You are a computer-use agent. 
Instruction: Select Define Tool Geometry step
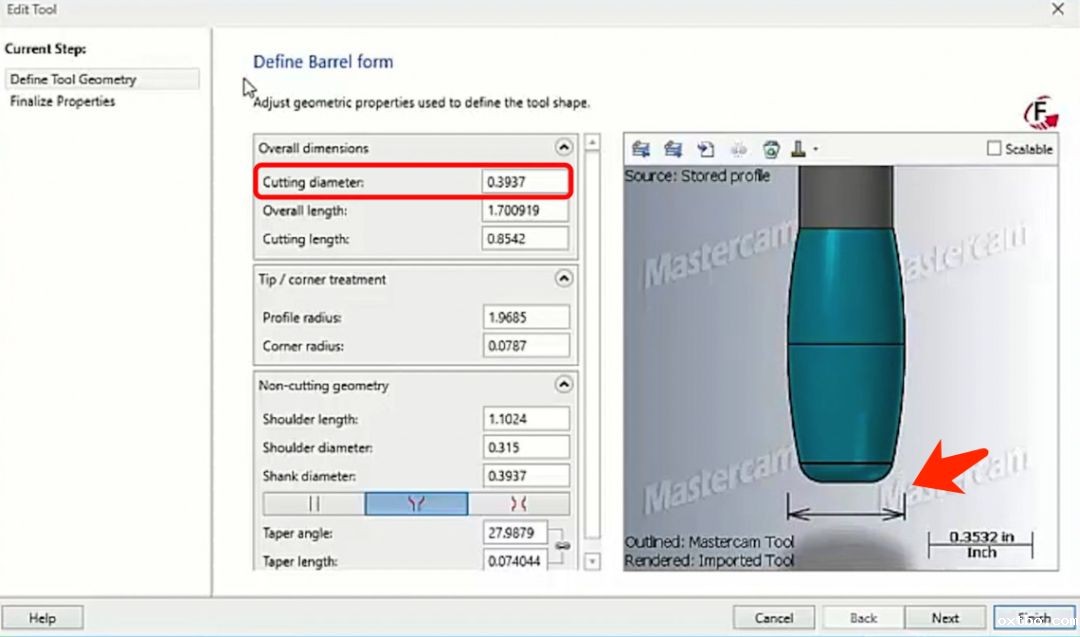73,79
